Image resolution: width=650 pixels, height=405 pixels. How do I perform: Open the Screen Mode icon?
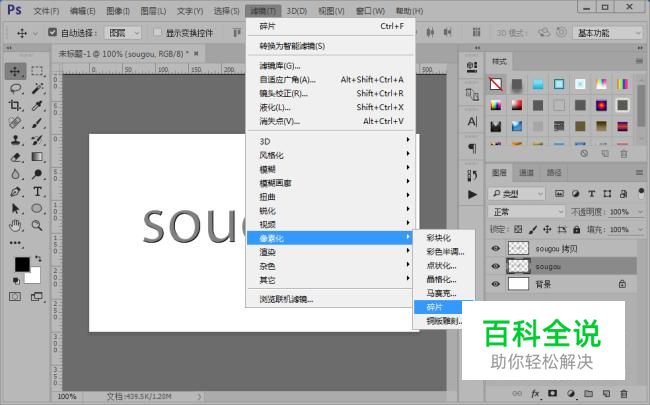pyautogui.click(x=37, y=297)
